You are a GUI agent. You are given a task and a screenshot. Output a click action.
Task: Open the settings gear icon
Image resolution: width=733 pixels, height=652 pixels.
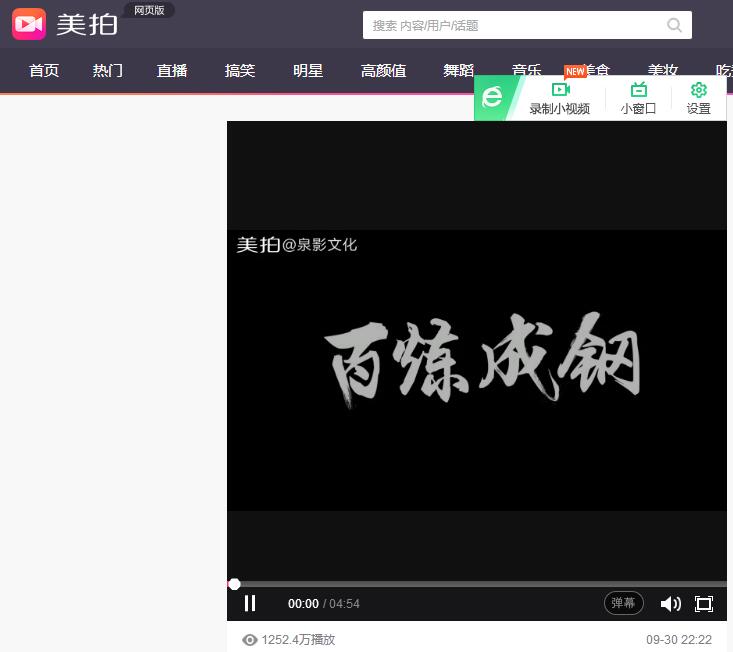click(x=698, y=90)
